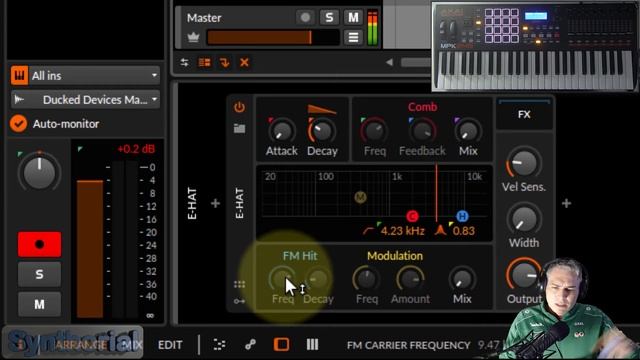Screen dimensions: 640x360
Task: Click the orange decay envelope shape icon
Action: click(322, 109)
